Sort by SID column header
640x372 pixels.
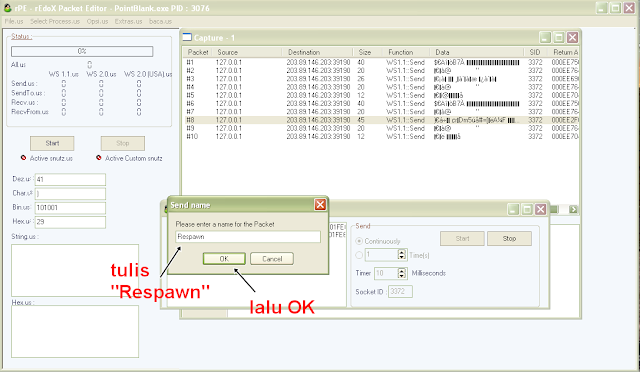pyautogui.click(x=535, y=52)
